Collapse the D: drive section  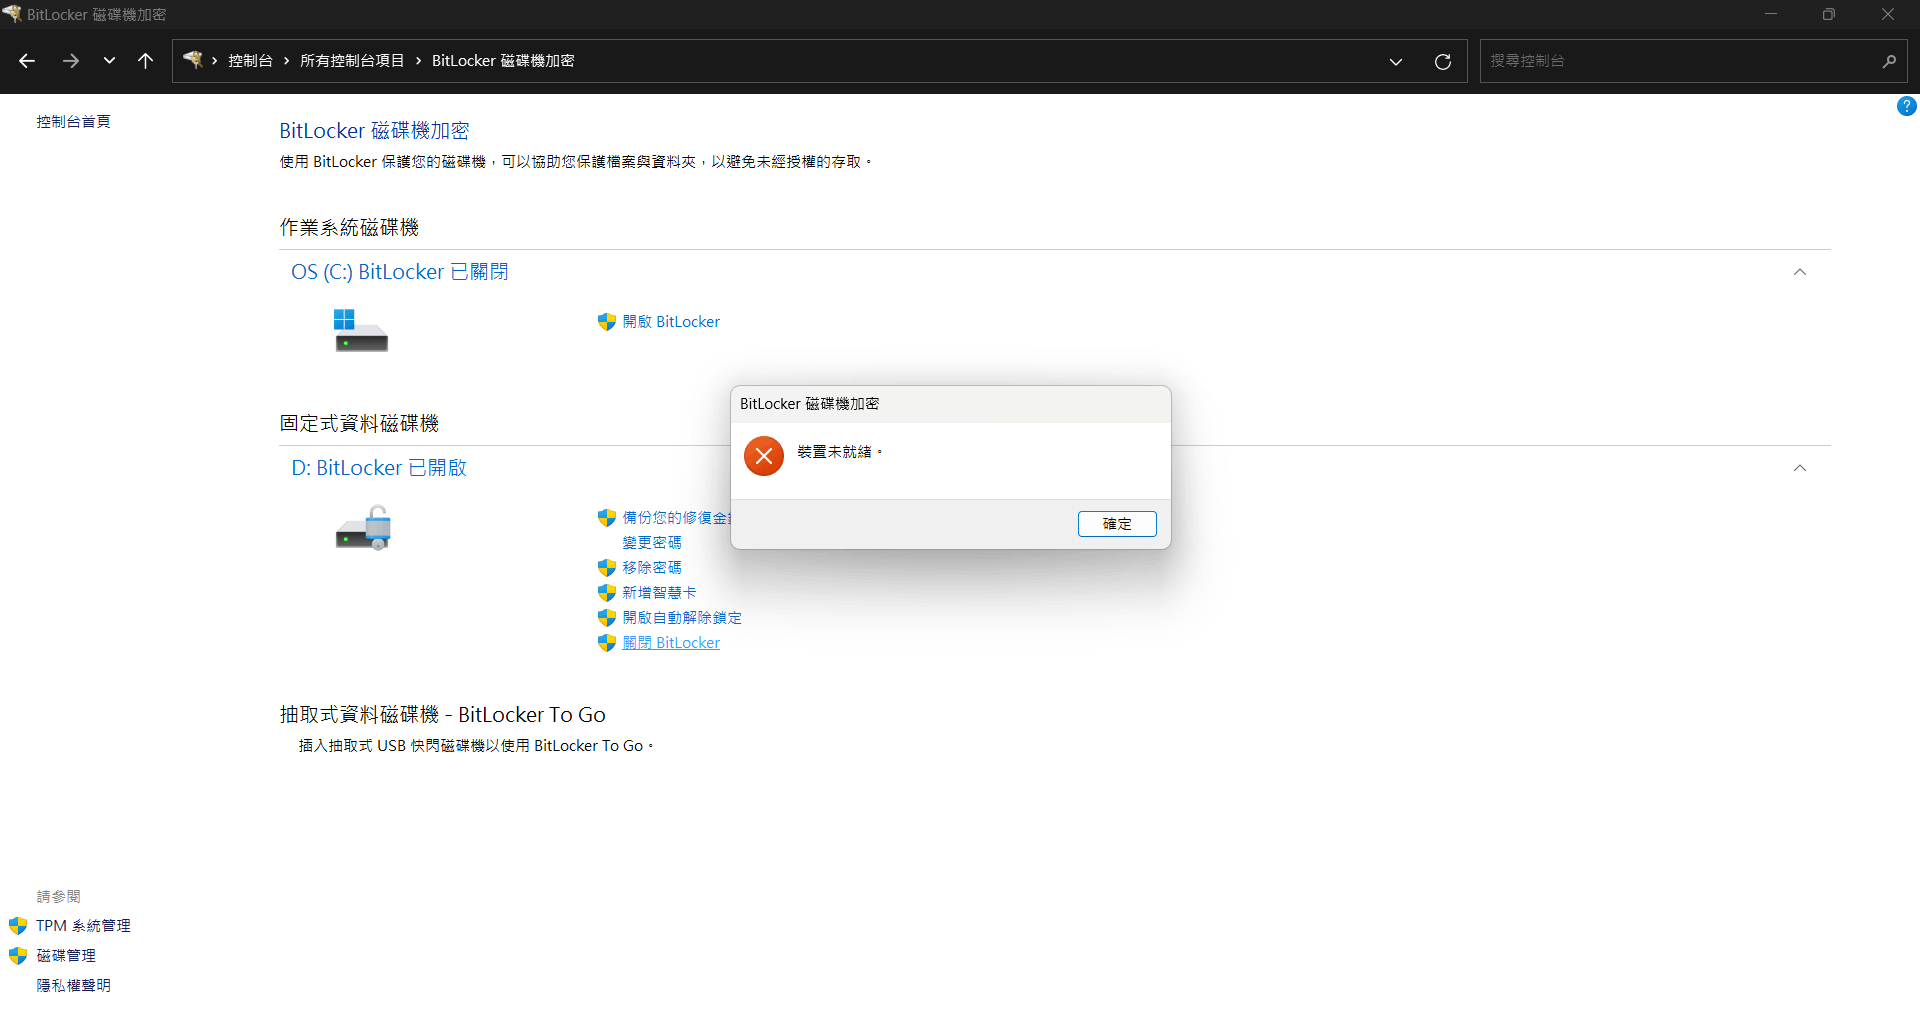[1800, 468]
